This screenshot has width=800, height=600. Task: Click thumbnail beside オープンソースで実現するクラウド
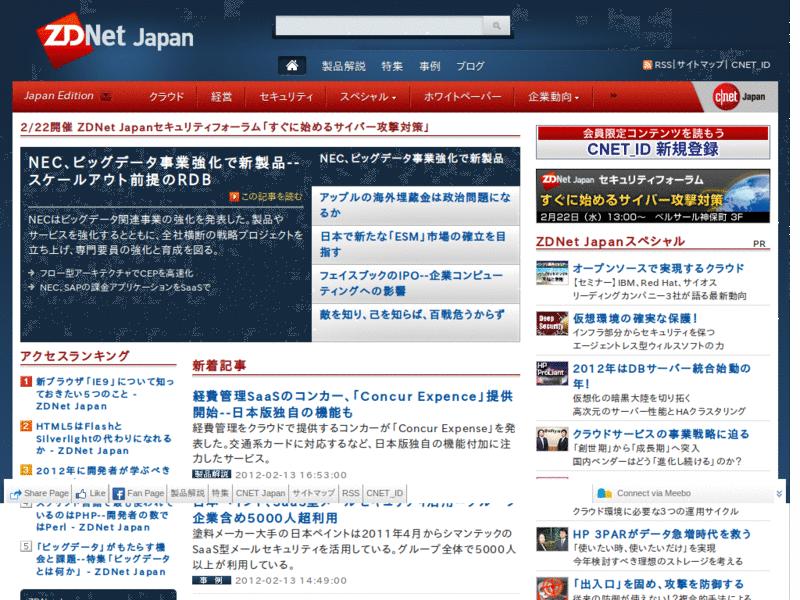552,272
